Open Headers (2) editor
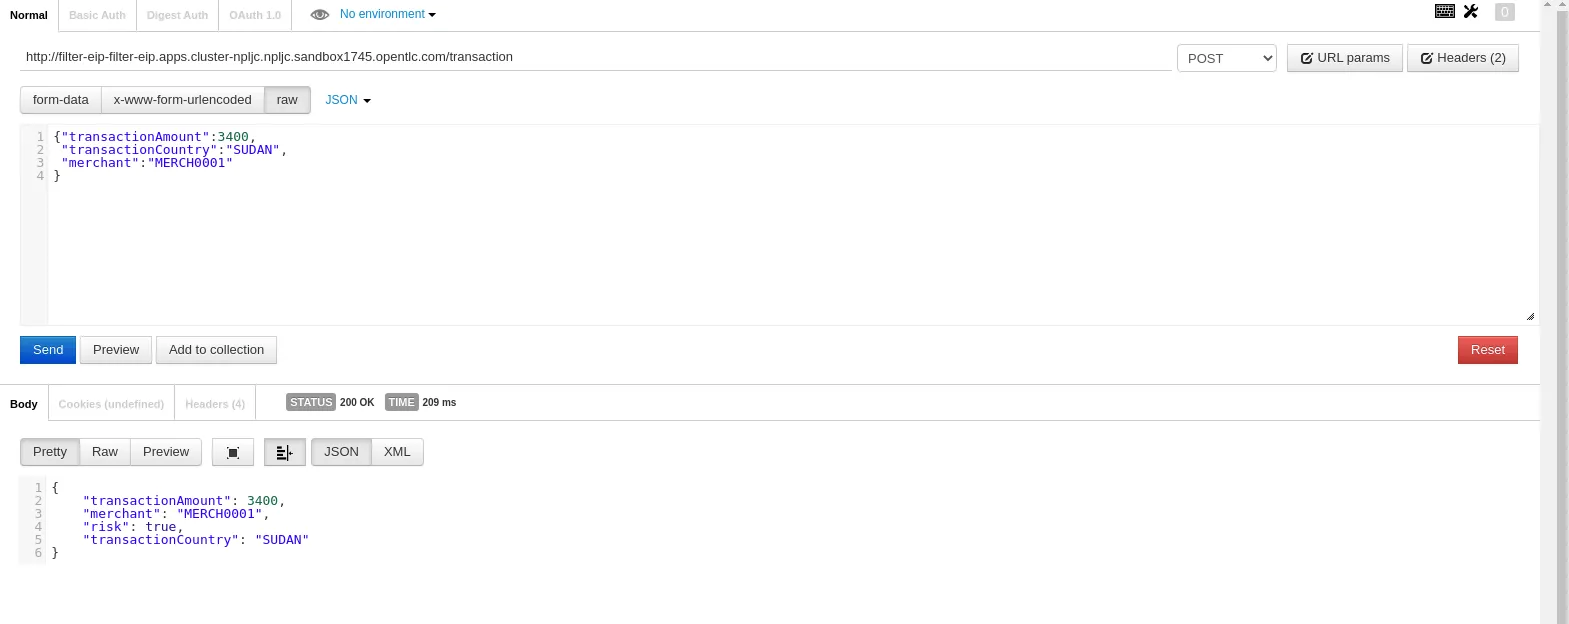The width and height of the screenshot is (1569, 624). click(1463, 58)
